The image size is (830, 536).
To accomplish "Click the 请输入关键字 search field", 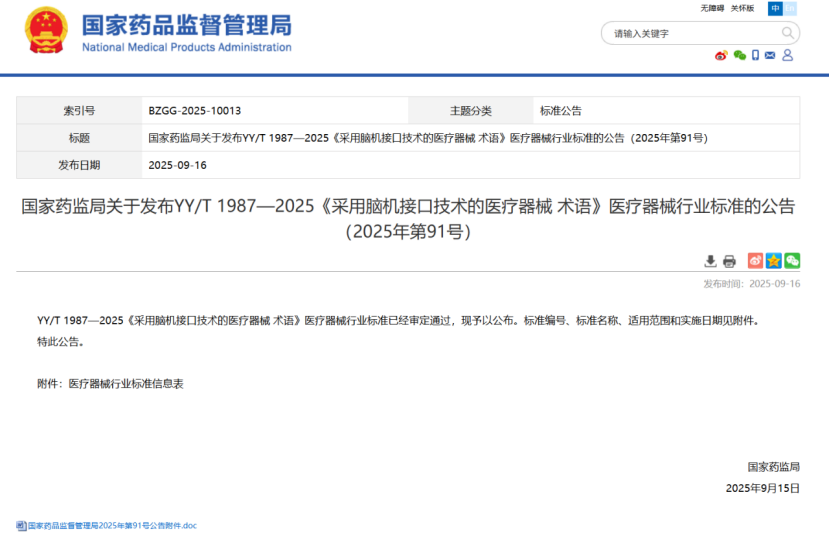I will (690, 33).
